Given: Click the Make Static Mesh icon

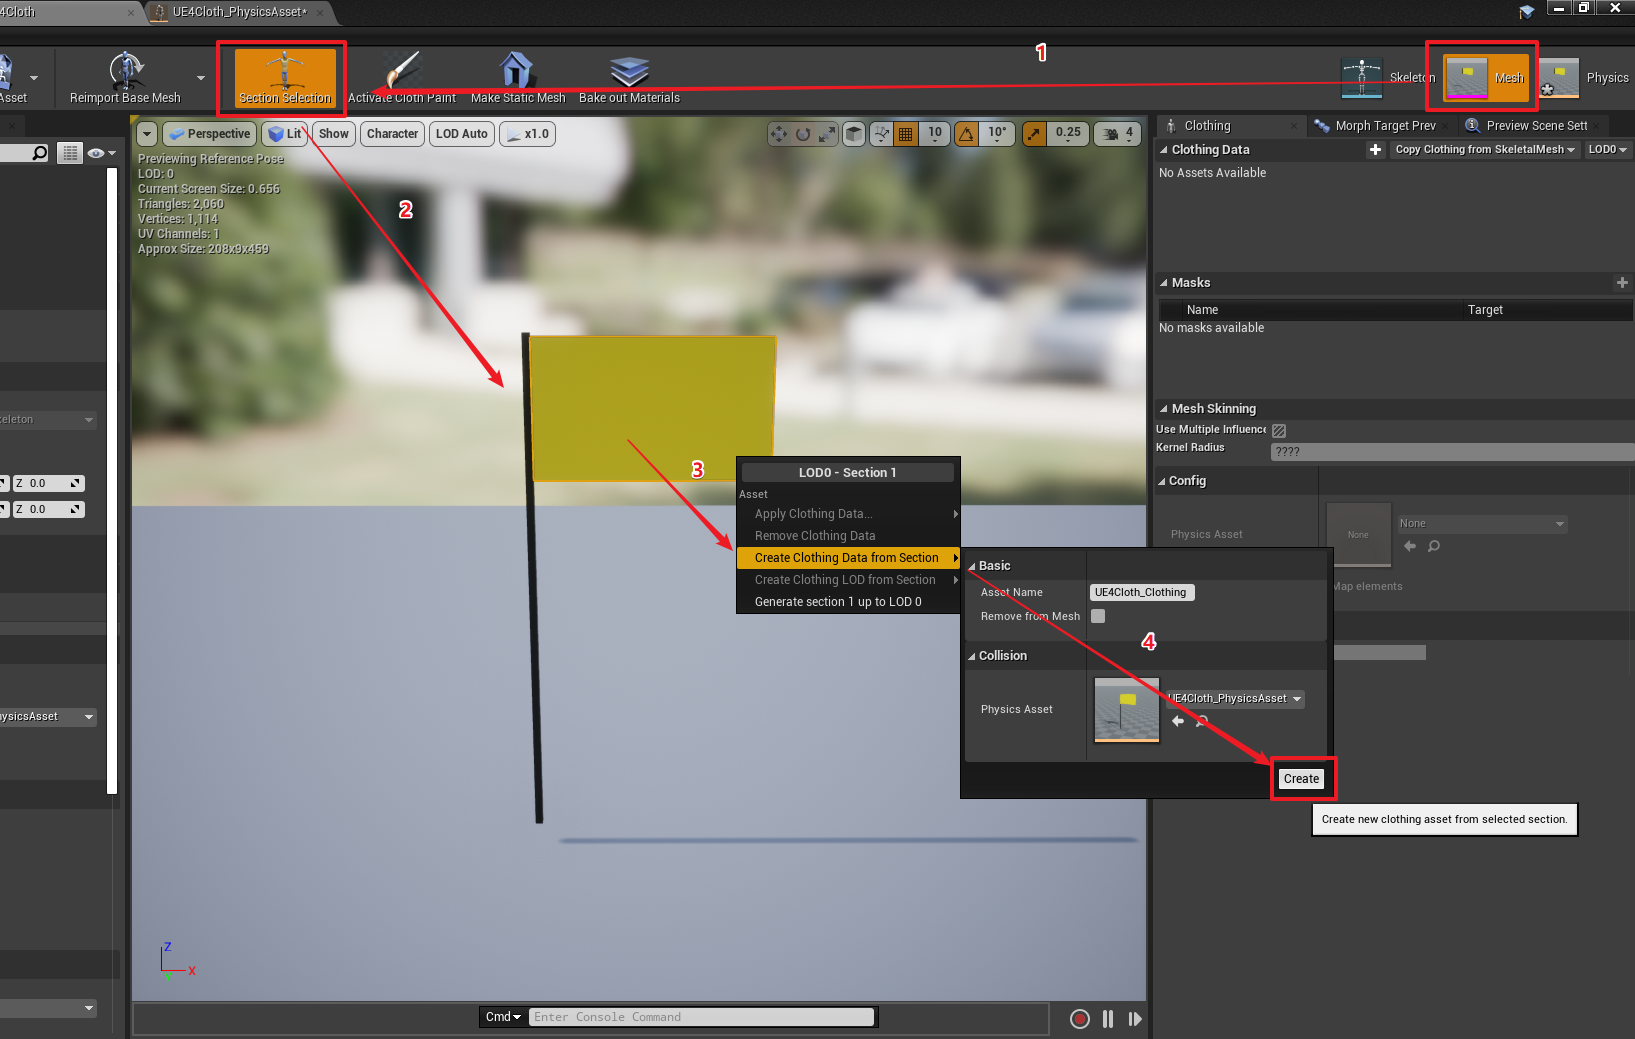Looking at the screenshot, I should coord(517,71).
